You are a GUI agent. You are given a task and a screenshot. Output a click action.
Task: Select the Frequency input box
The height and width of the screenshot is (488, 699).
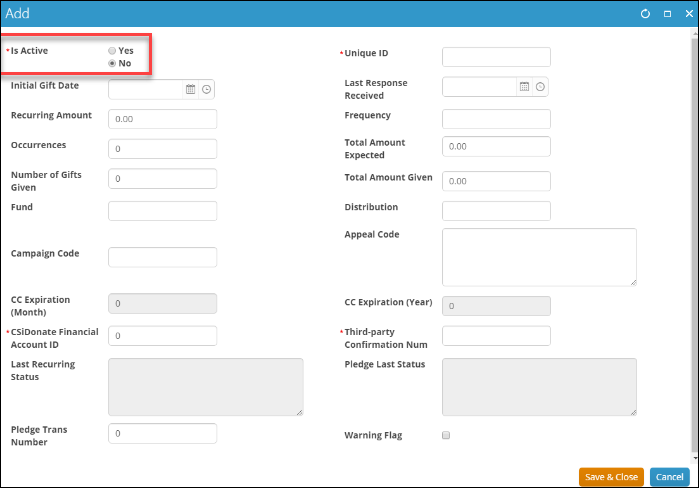(496, 119)
